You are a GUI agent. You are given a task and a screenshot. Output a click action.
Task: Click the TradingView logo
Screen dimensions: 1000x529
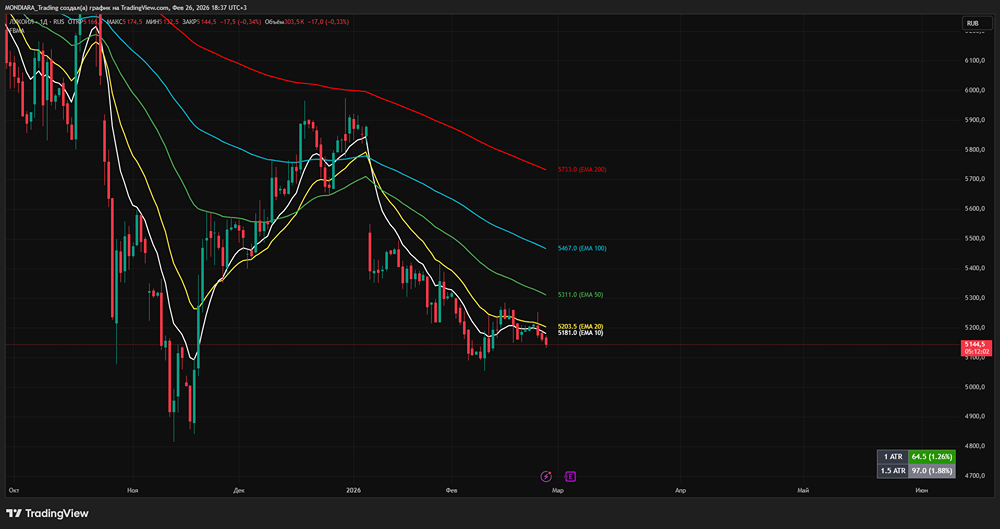pyautogui.click(x=47, y=513)
